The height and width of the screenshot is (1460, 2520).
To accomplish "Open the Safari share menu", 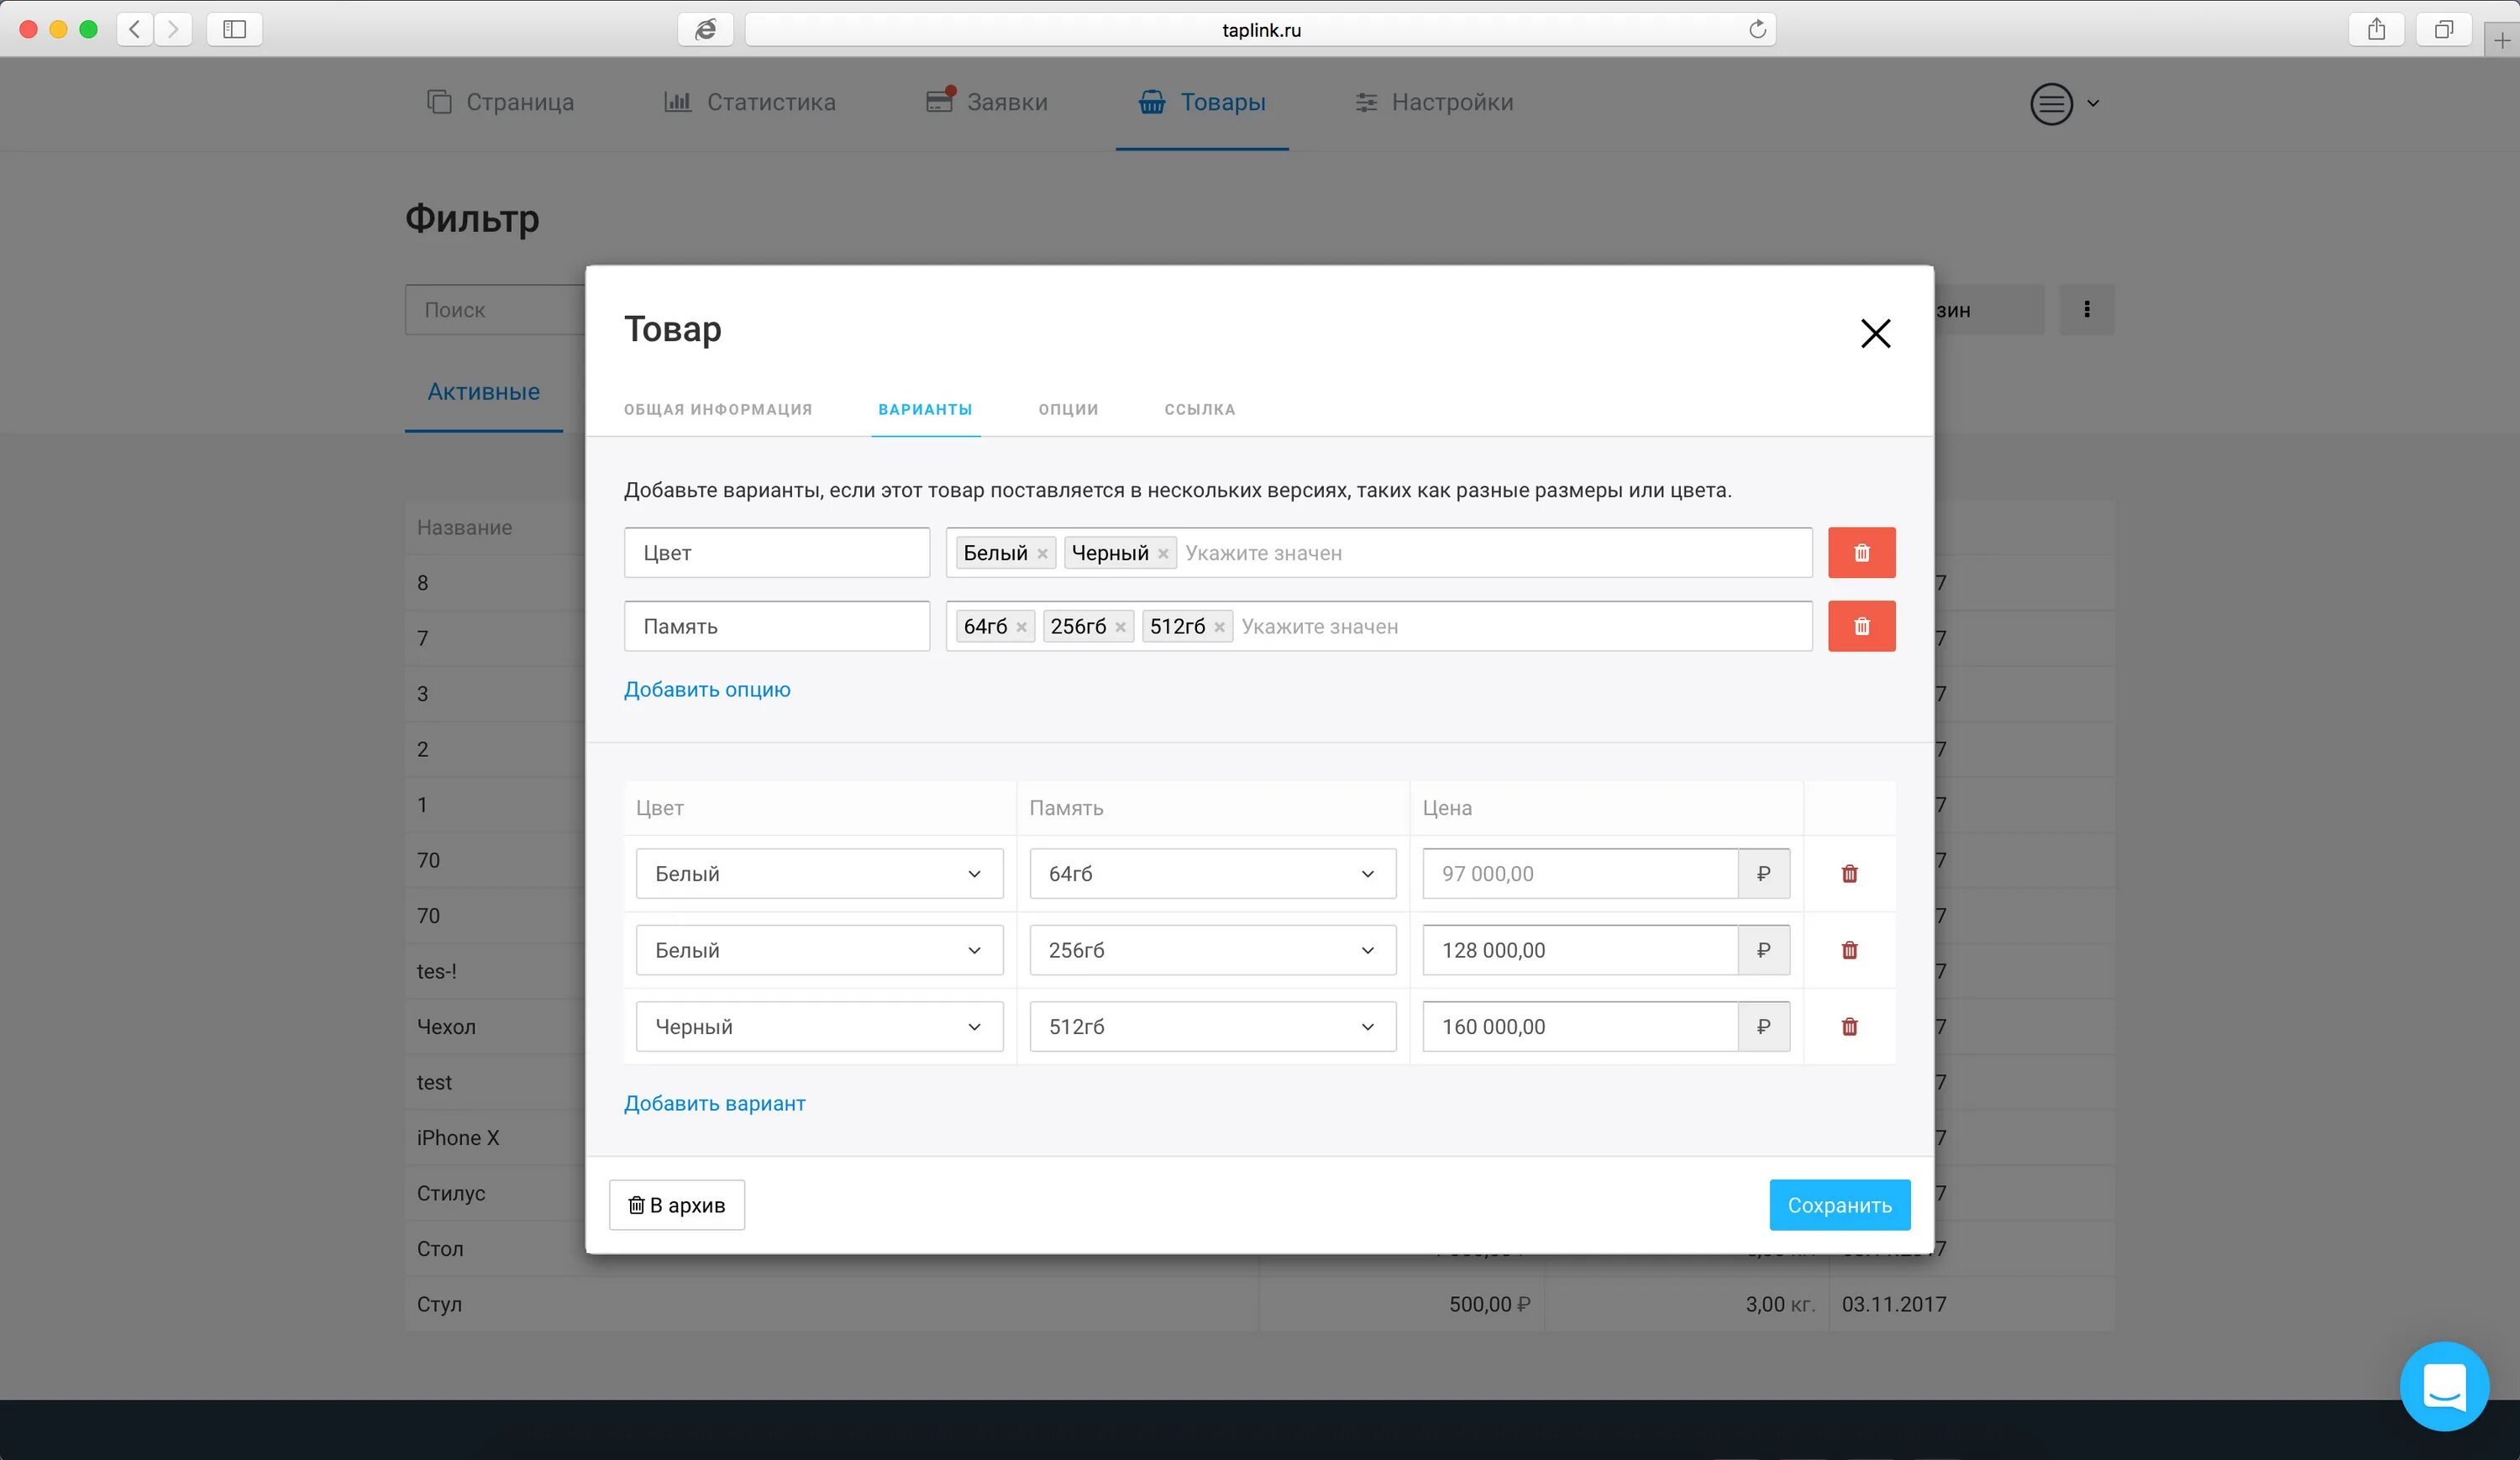I will click(2376, 29).
